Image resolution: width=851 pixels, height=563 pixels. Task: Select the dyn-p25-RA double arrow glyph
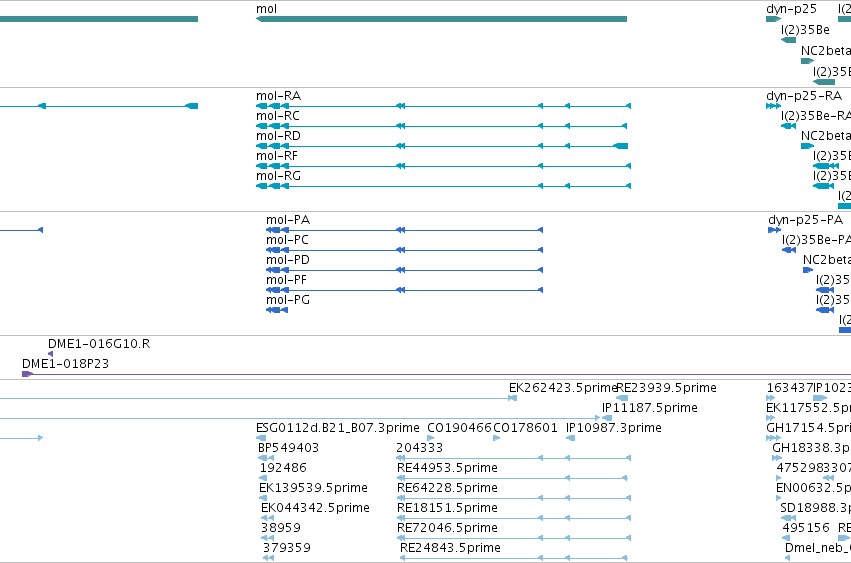tap(773, 106)
